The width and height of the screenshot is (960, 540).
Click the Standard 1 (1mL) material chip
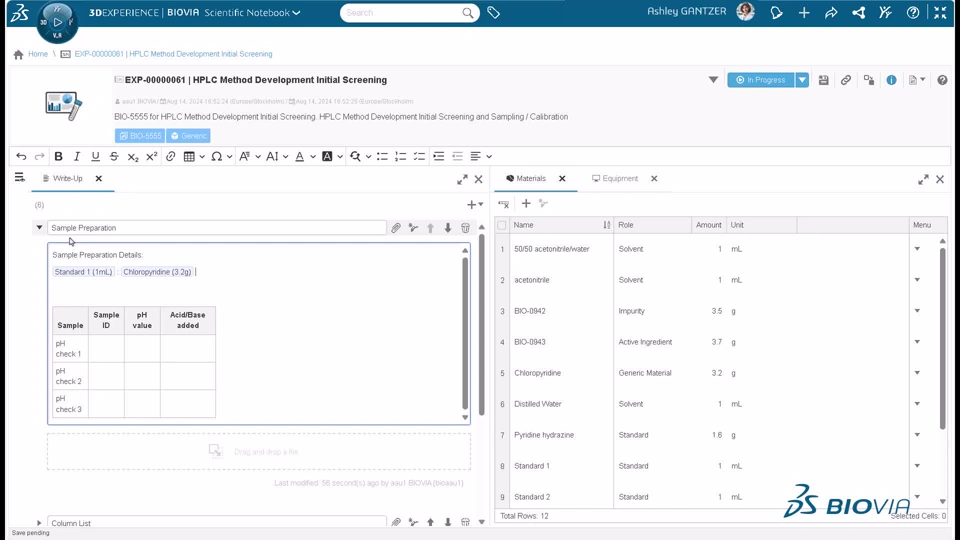(83, 272)
